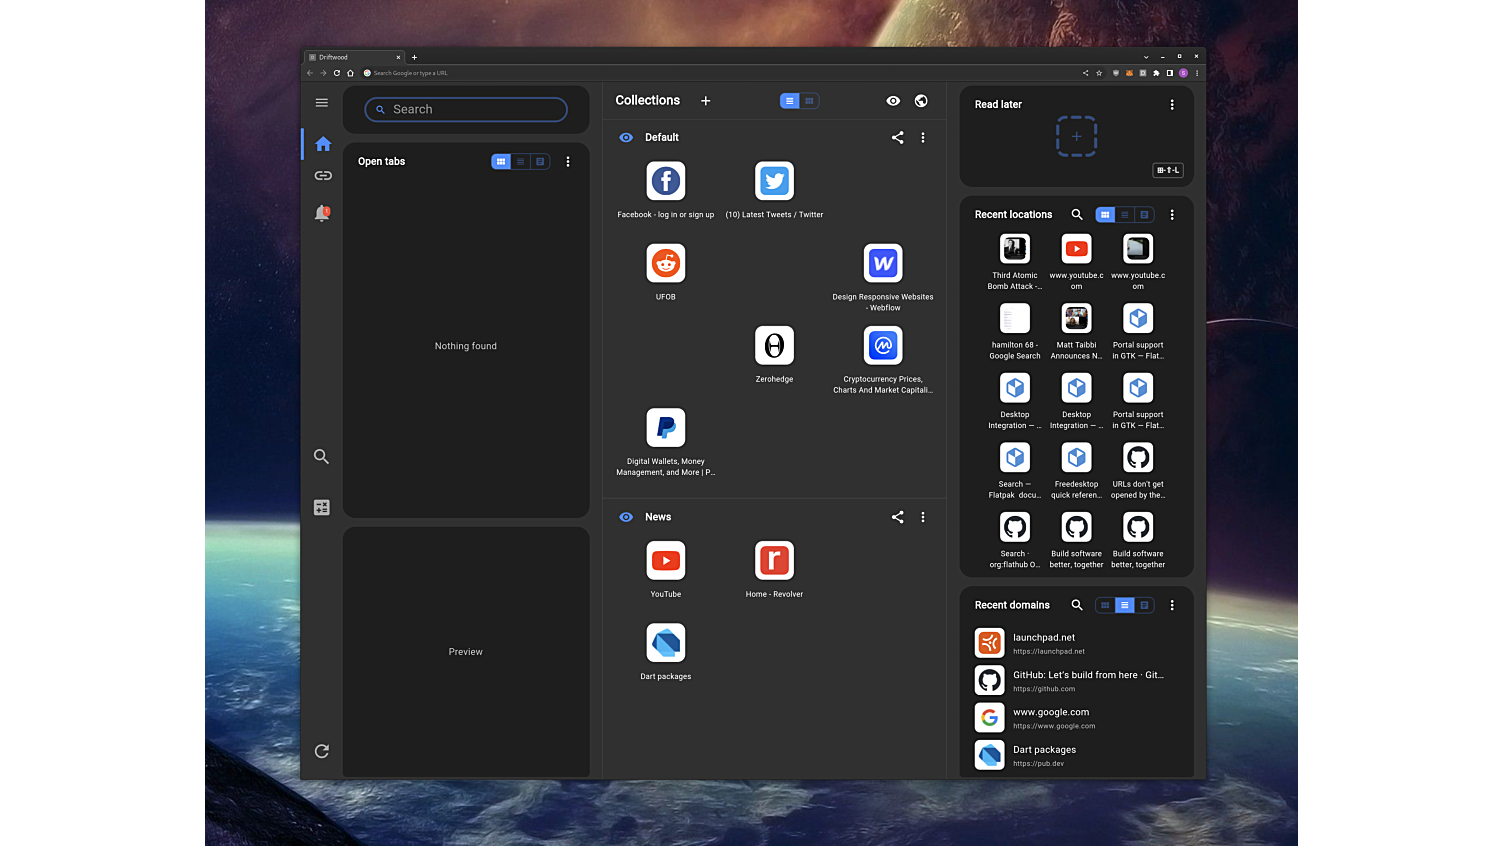Add a new collection with plus icon

tap(705, 101)
